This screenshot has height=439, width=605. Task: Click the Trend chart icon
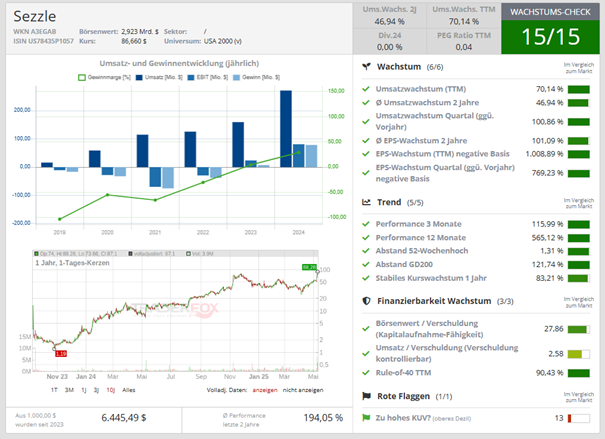pyautogui.click(x=366, y=202)
